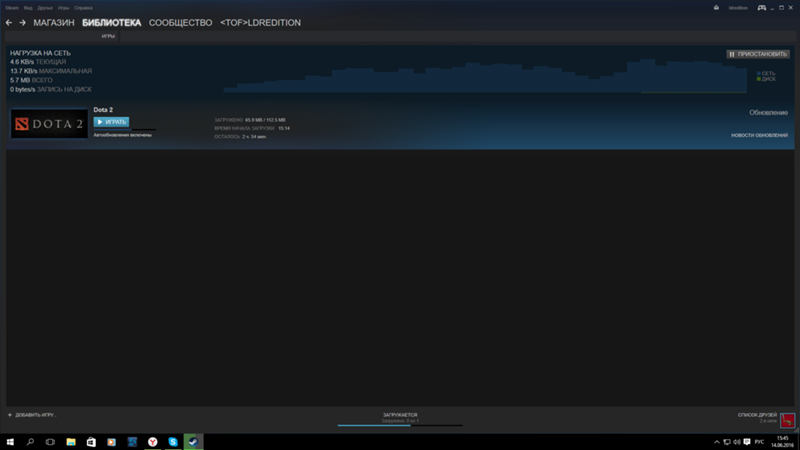The width and height of the screenshot is (800, 450).
Task: Pause download with ПРИОСТАНОВИТЬ button
Action: coord(758,54)
